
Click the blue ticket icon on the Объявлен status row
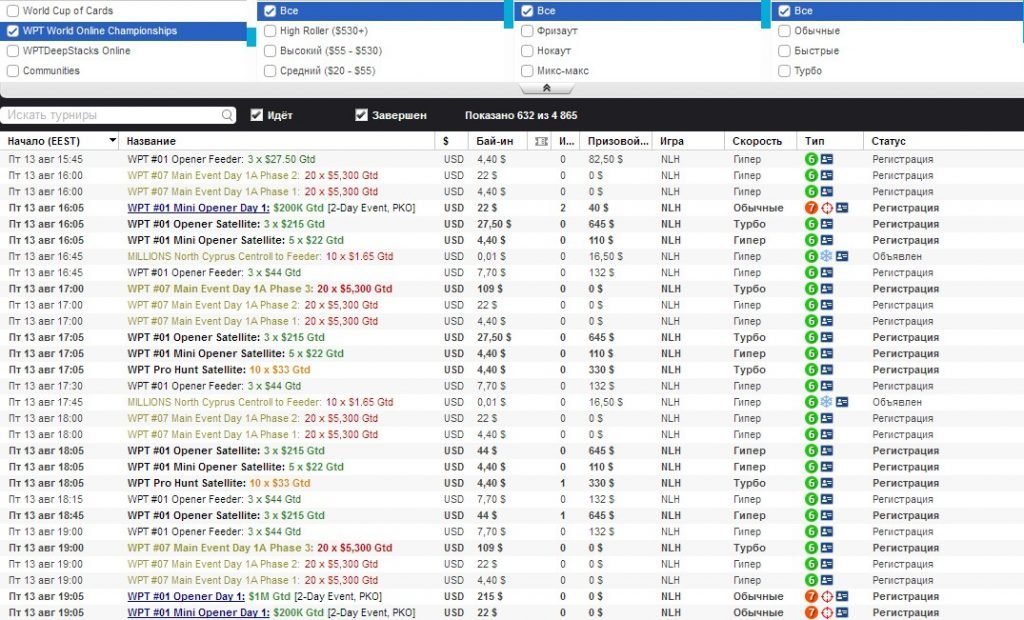tap(843, 256)
